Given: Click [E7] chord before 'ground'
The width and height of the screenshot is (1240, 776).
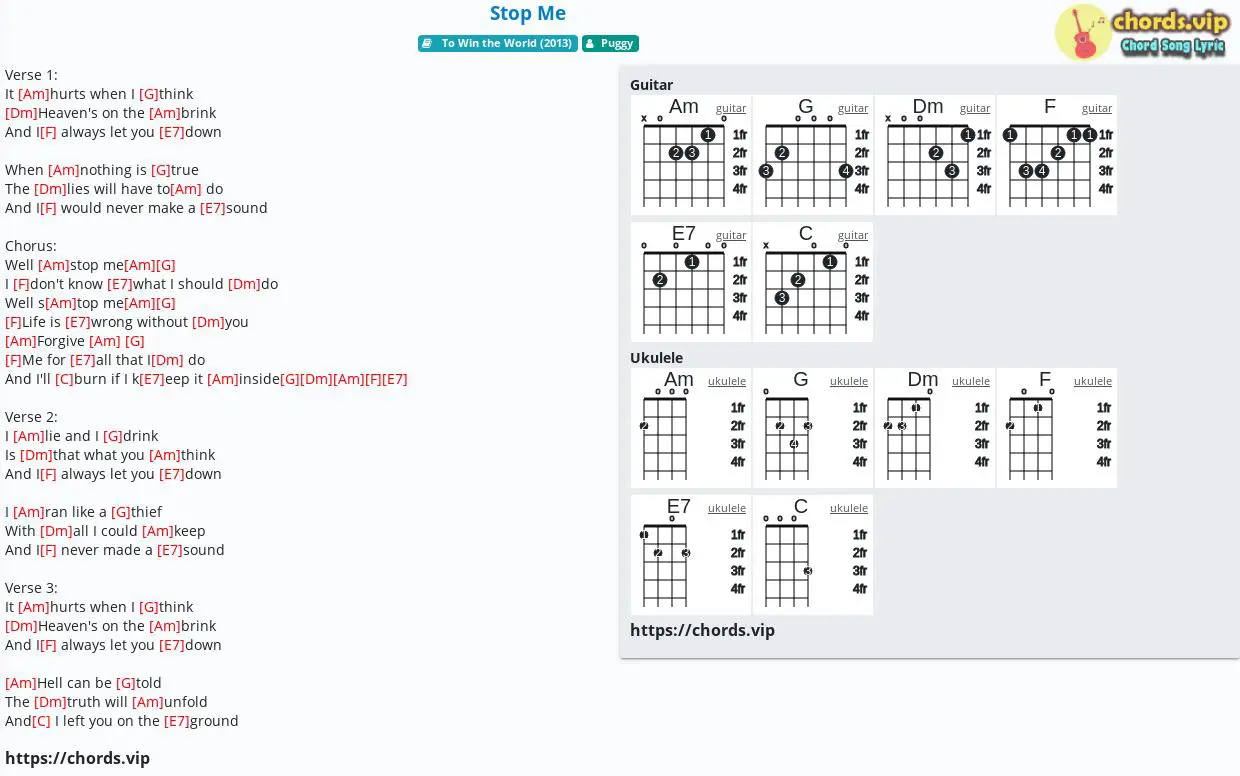Looking at the screenshot, I should [177, 721].
